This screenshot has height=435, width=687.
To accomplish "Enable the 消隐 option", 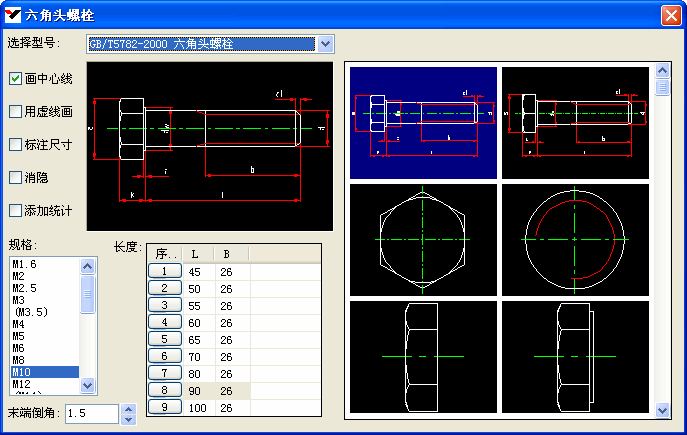I will [15, 177].
